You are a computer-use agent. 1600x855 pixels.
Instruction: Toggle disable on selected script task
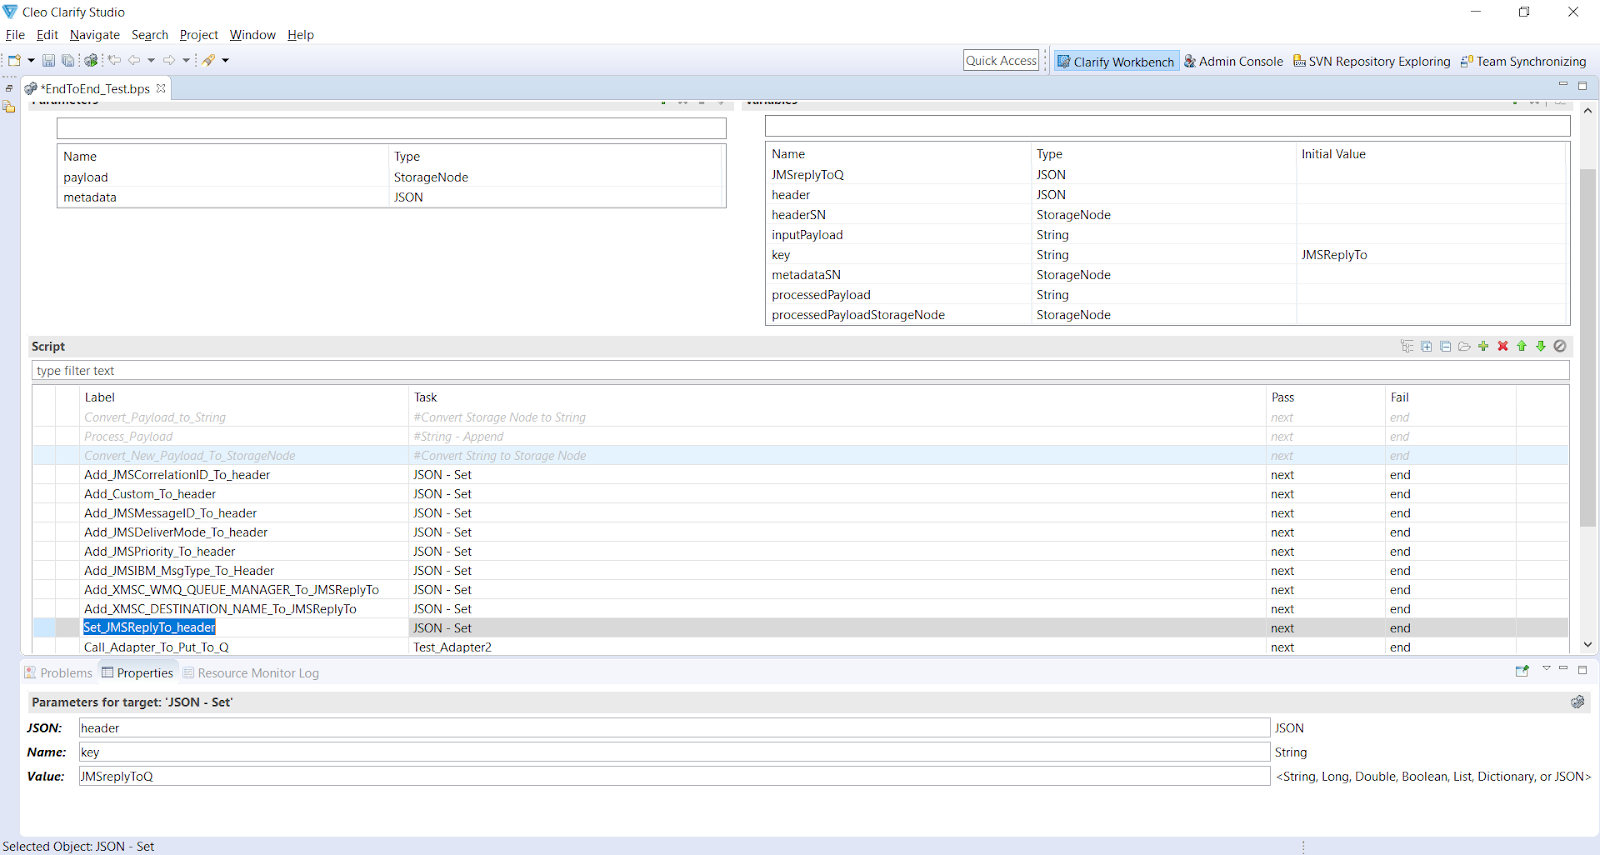1560,347
